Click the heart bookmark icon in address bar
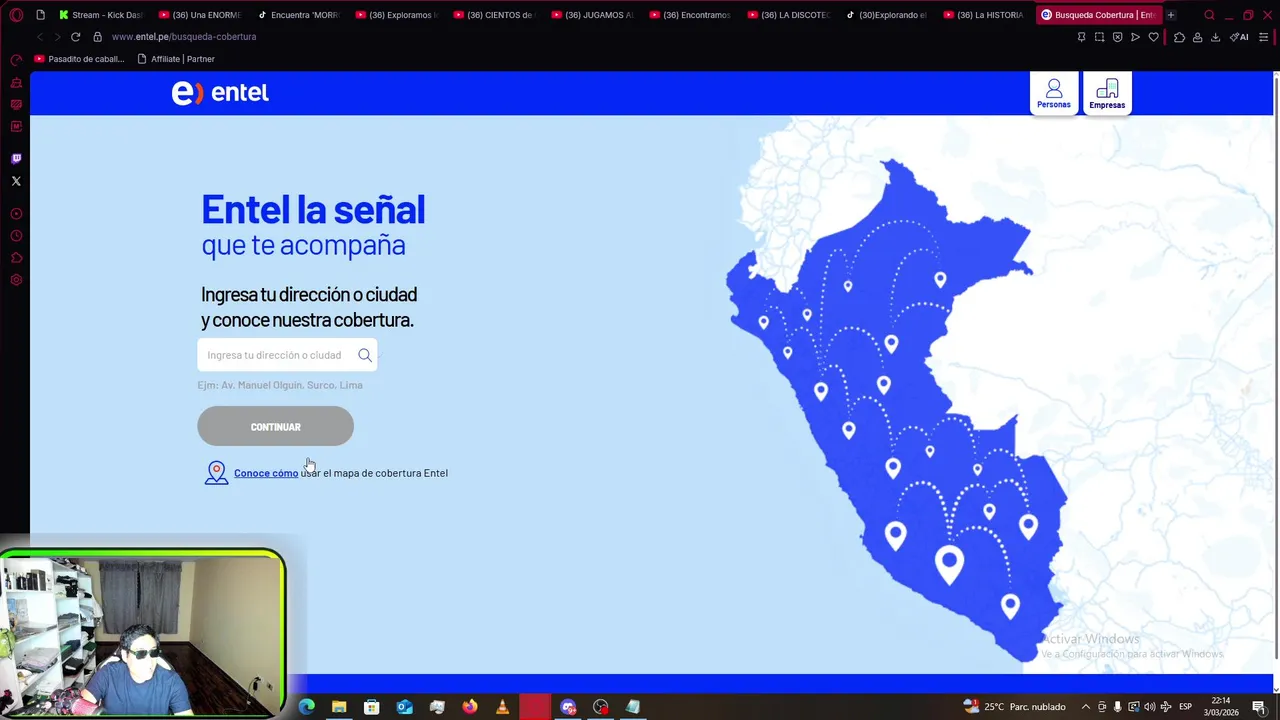 pyautogui.click(x=1153, y=37)
